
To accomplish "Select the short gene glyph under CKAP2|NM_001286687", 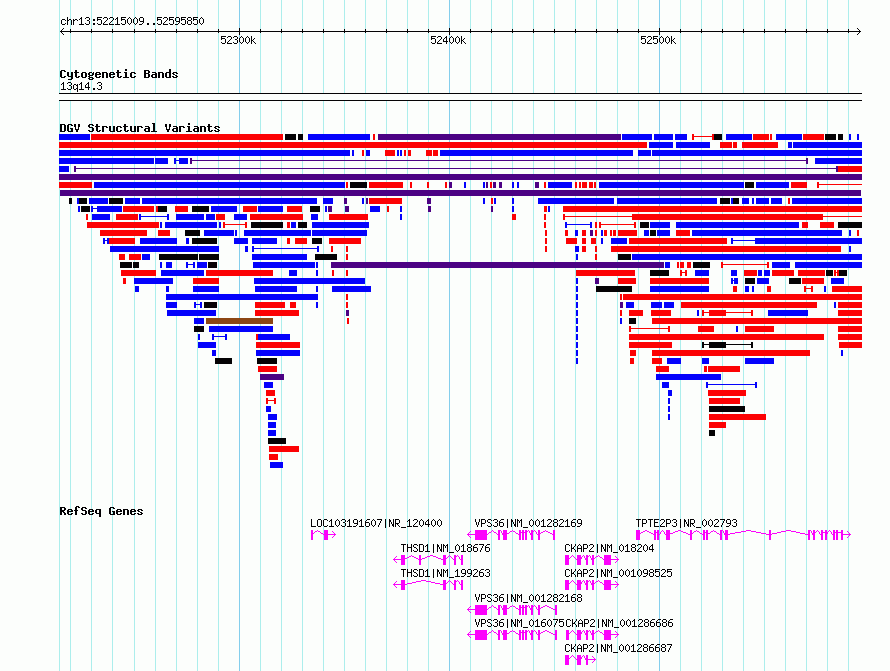I will pos(580,660).
